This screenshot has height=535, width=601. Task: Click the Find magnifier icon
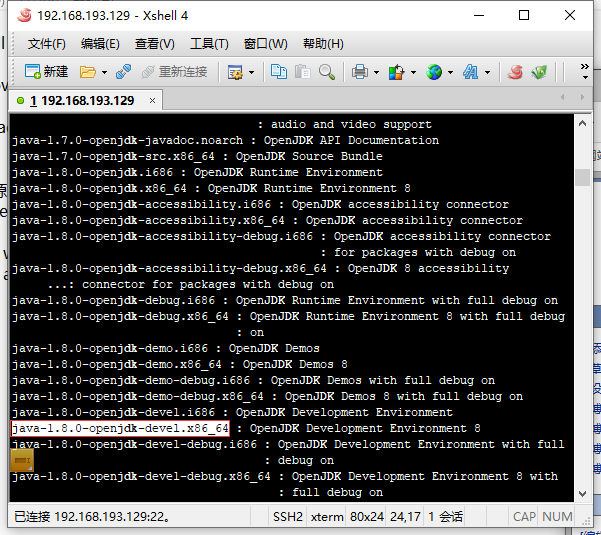(x=327, y=72)
